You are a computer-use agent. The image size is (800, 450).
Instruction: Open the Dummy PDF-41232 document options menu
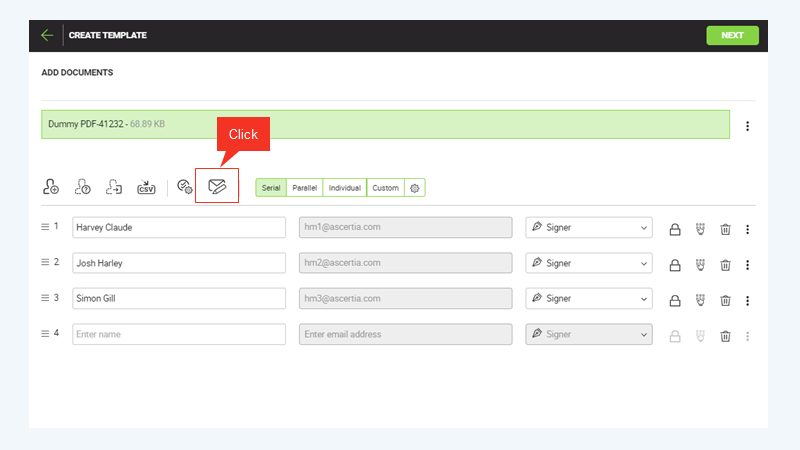[747, 126]
